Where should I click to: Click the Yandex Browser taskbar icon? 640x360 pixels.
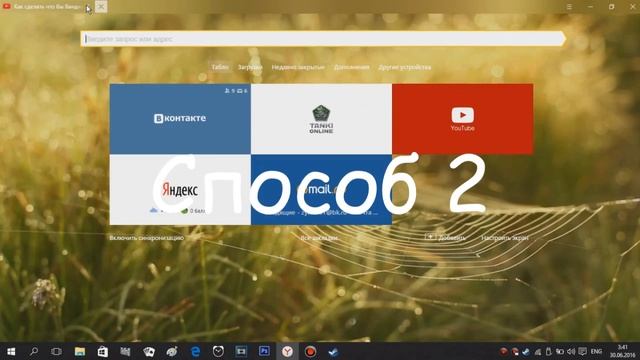(287, 351)
